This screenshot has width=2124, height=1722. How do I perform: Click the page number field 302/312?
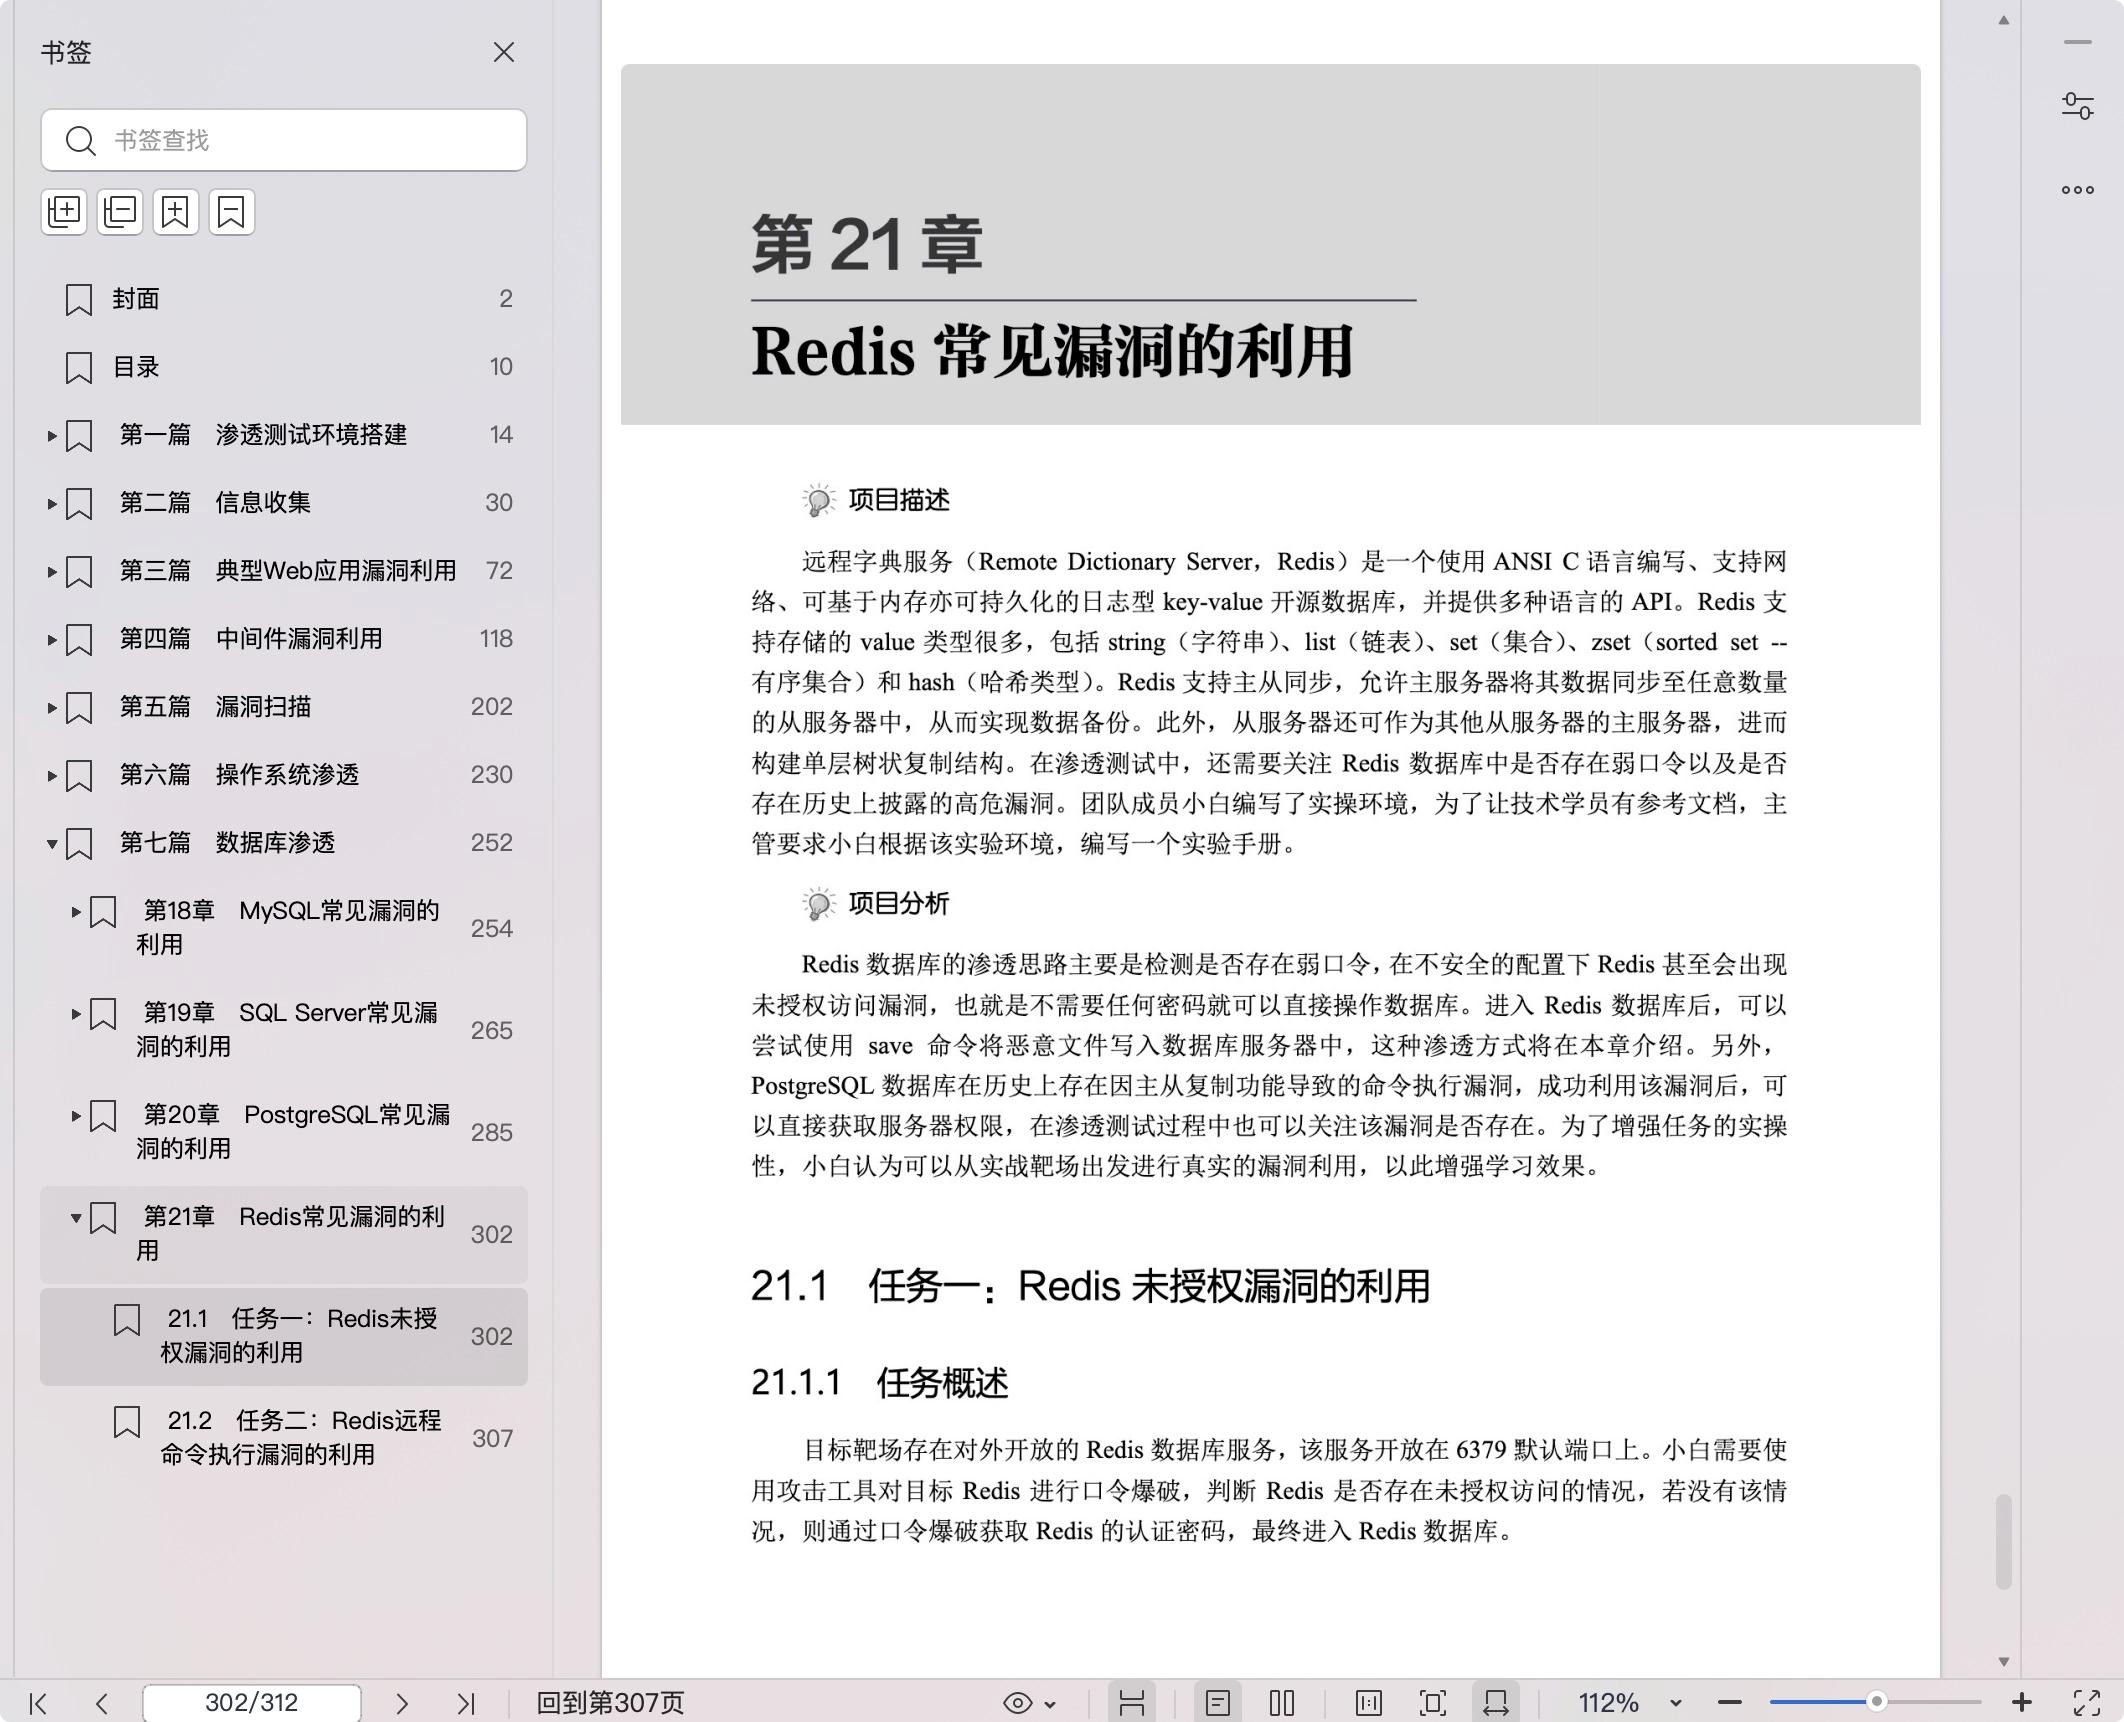click(x=252, y=1702)
